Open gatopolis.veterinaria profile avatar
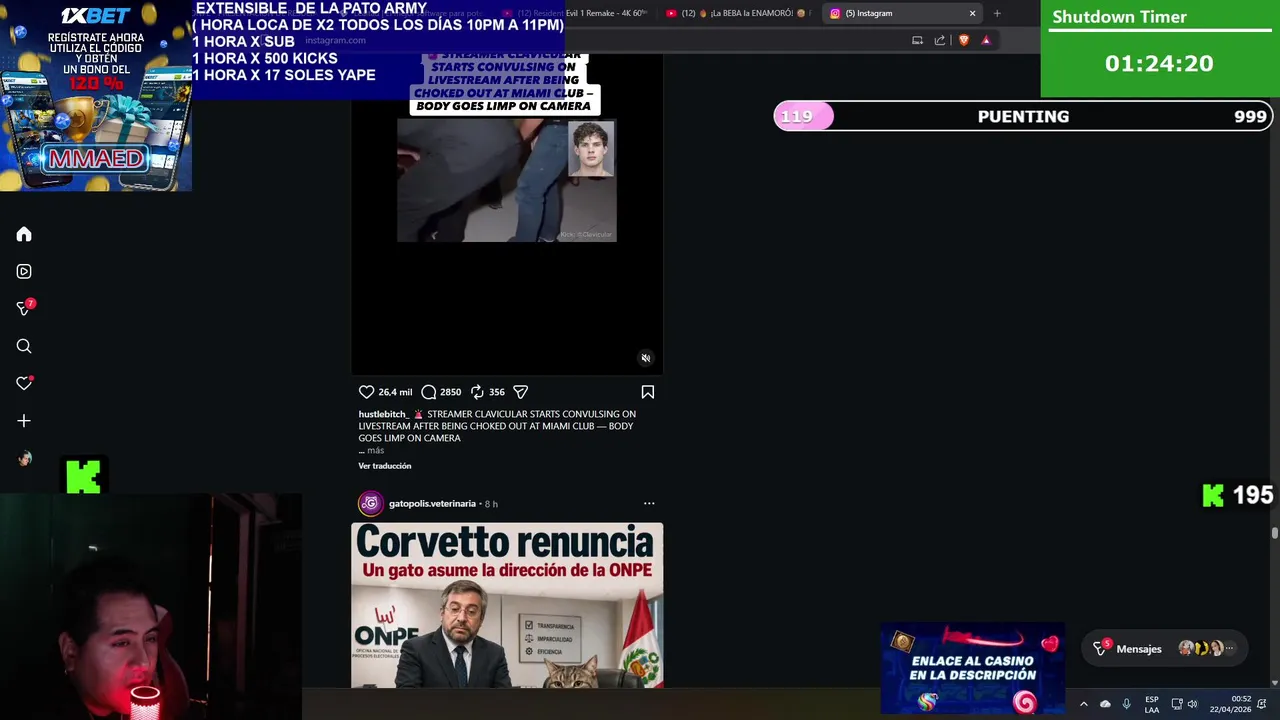The height and width of the screenshot is (720, 1280). click(x=370, y=503)
